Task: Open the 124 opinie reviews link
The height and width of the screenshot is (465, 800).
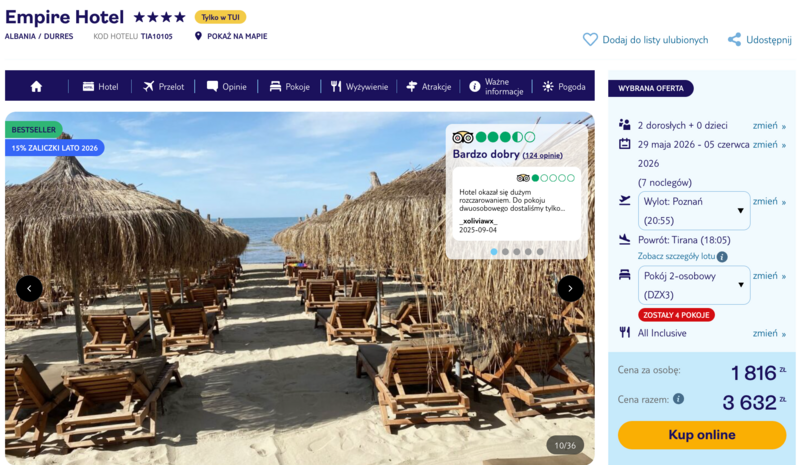Action: 542,155
